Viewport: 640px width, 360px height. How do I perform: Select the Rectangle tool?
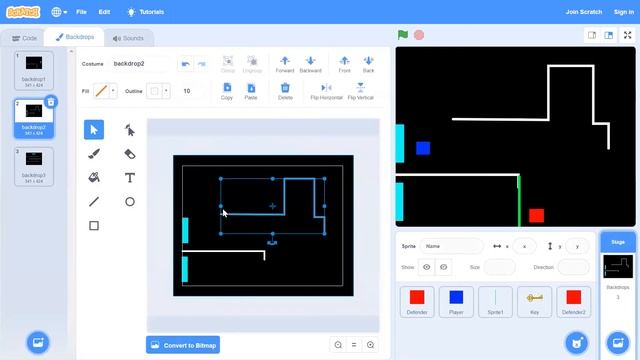point(94,225)
